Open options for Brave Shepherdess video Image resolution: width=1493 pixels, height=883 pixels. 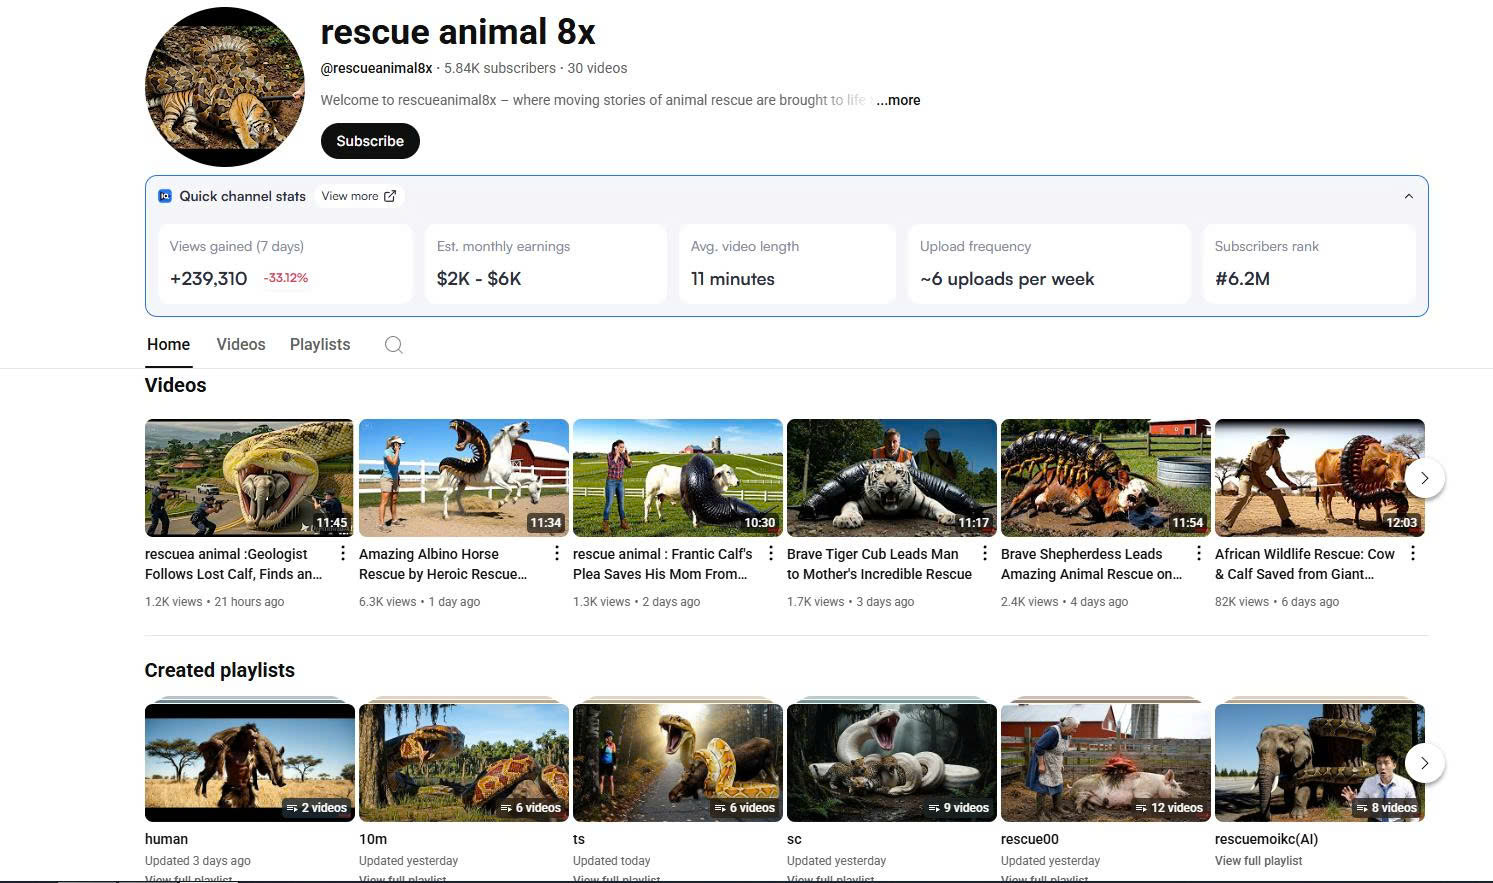point(1199,554)
